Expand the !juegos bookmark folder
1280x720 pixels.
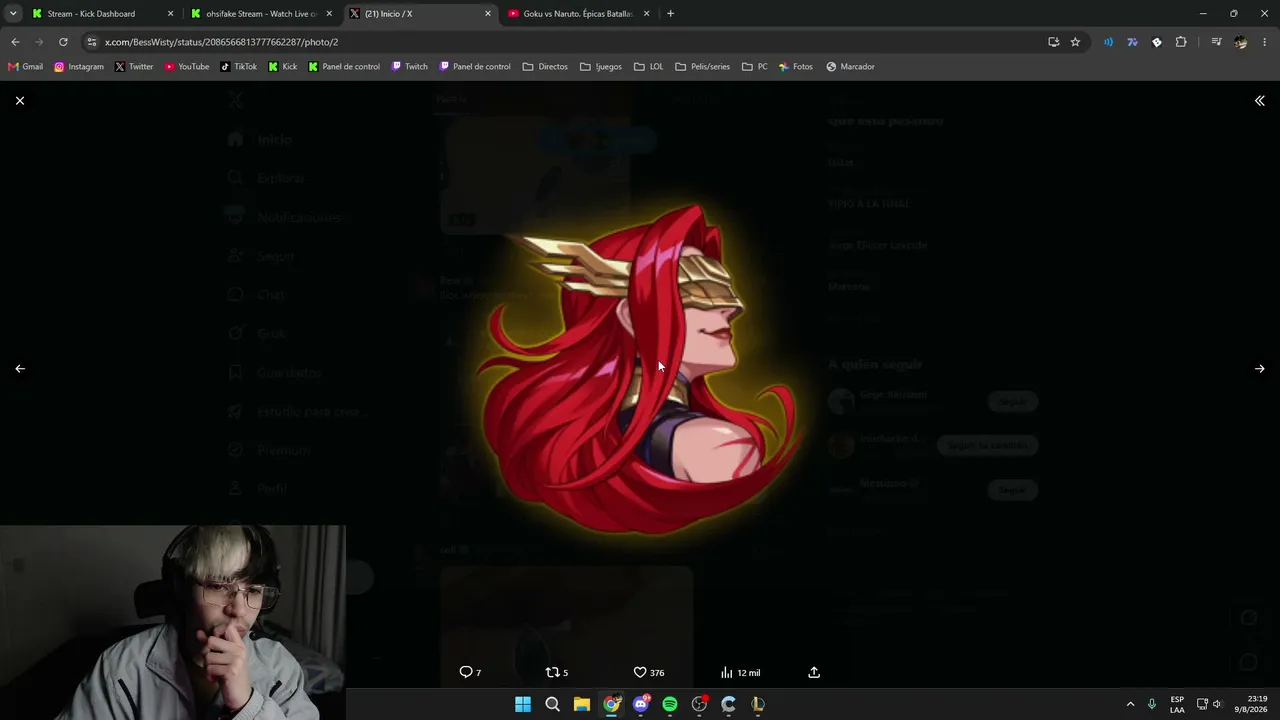tap(601, 67)
